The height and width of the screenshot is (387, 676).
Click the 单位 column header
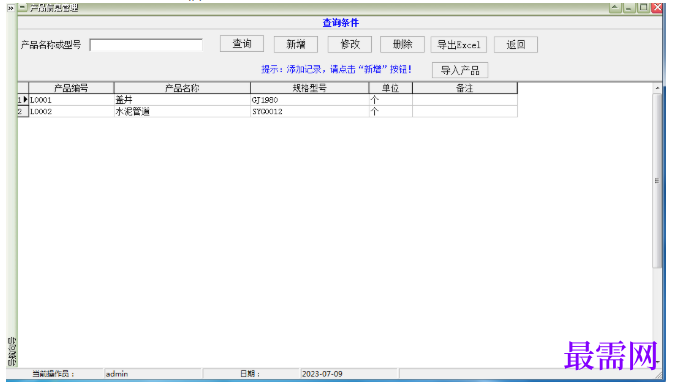[391, 88]
